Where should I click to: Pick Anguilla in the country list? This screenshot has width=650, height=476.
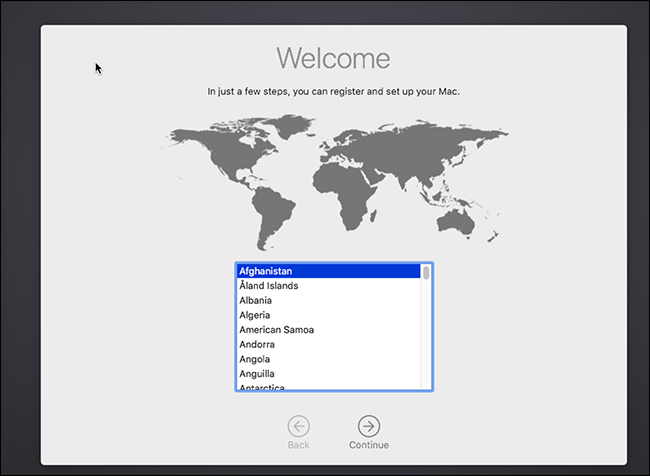329,374
